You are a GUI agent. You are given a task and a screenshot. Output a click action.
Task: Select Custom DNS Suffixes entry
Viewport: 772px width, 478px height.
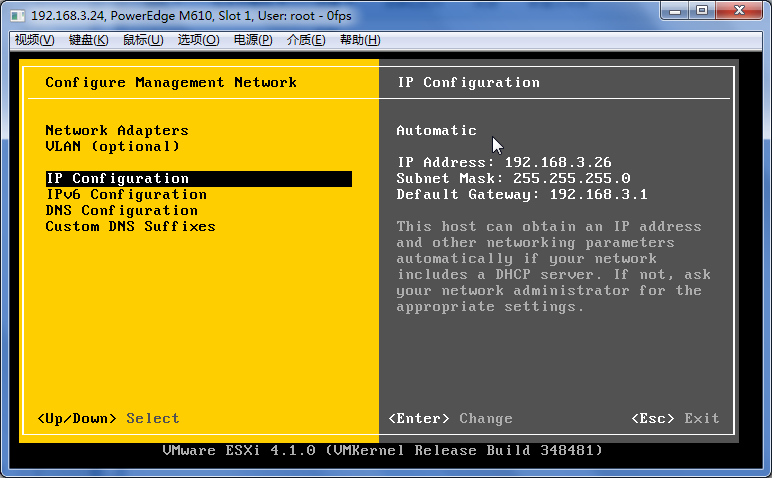[x=130, y=226]
